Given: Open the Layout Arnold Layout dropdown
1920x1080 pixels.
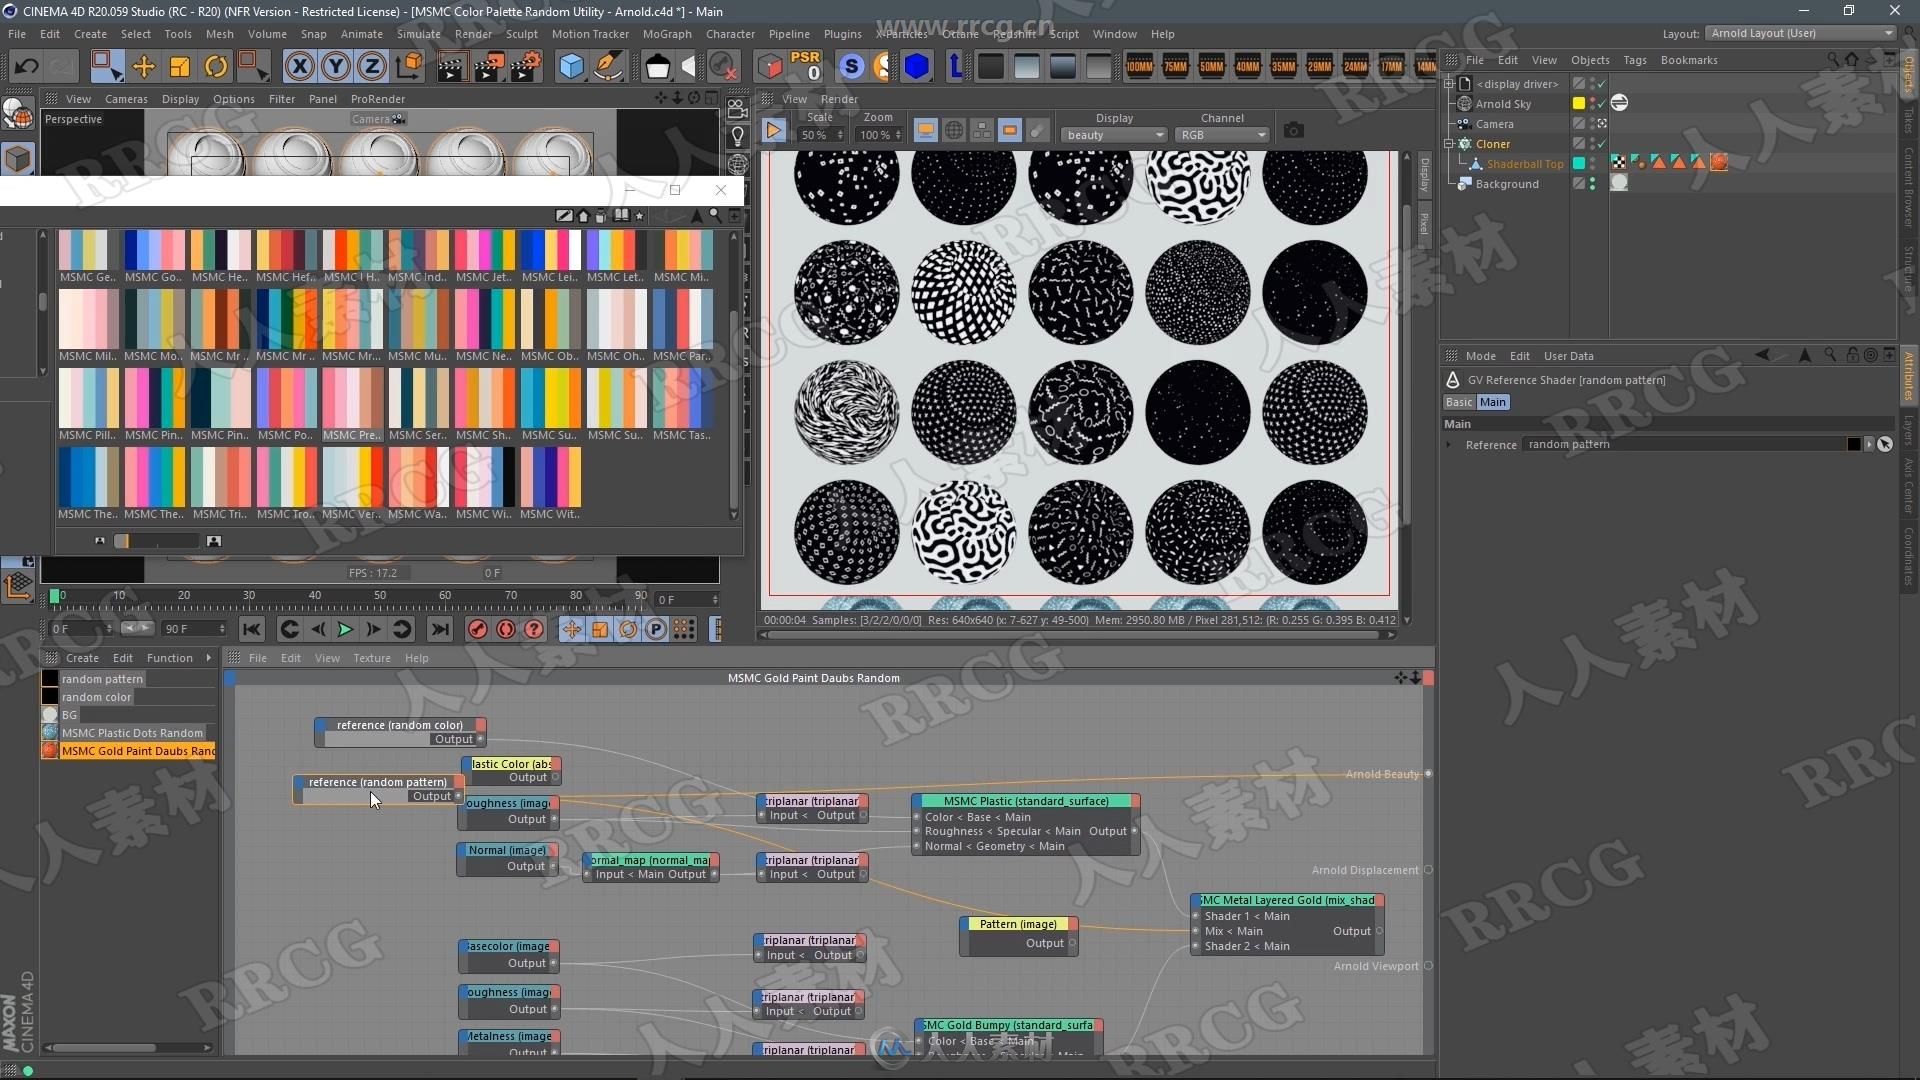Looking at the screenshot, I should [1800, 33].
